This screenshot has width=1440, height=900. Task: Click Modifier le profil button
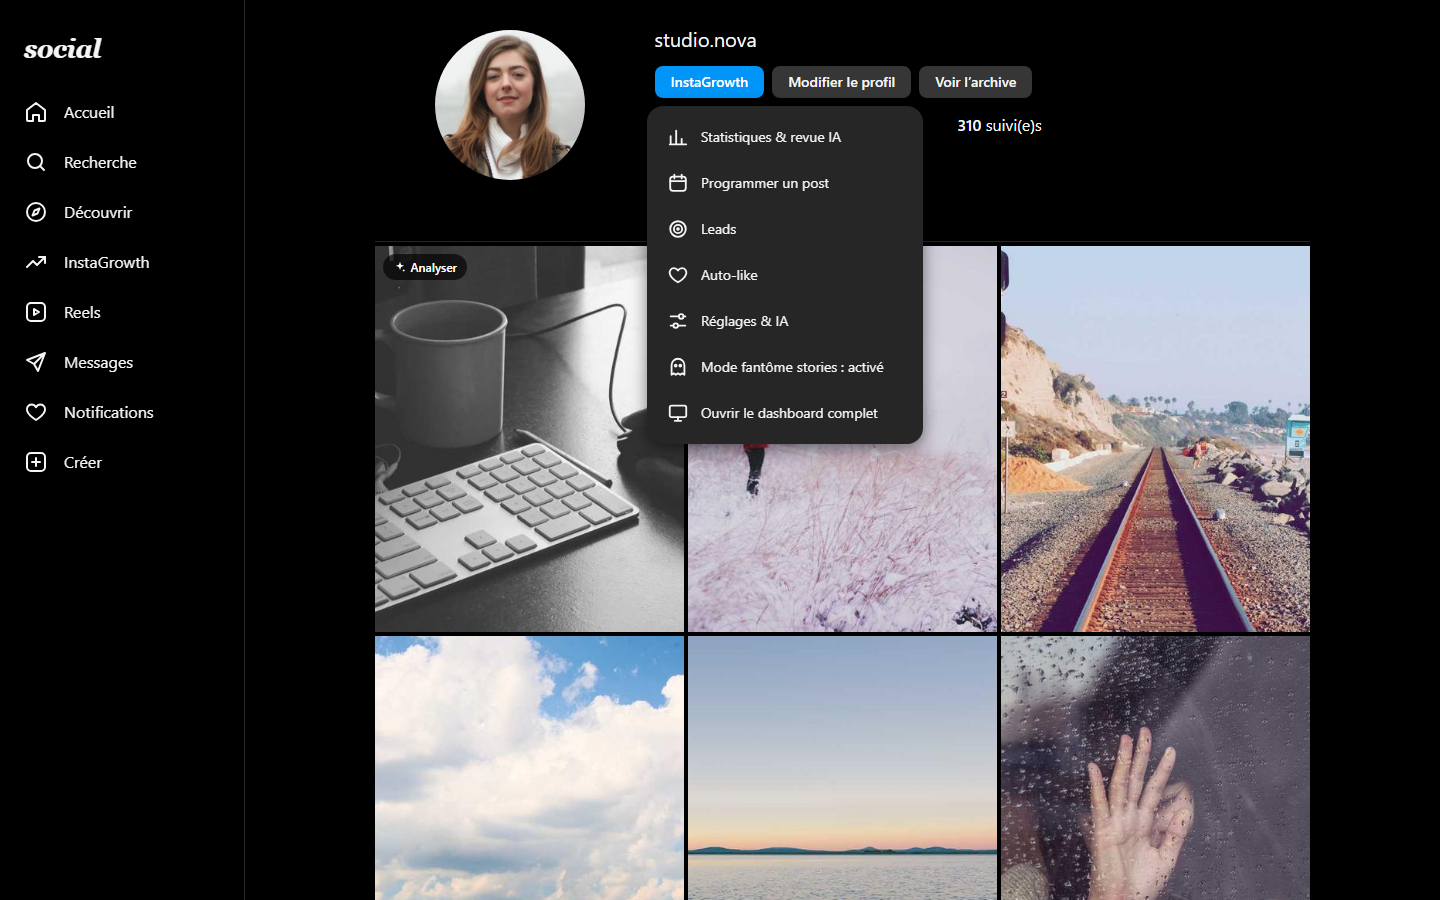coord(841,82)
